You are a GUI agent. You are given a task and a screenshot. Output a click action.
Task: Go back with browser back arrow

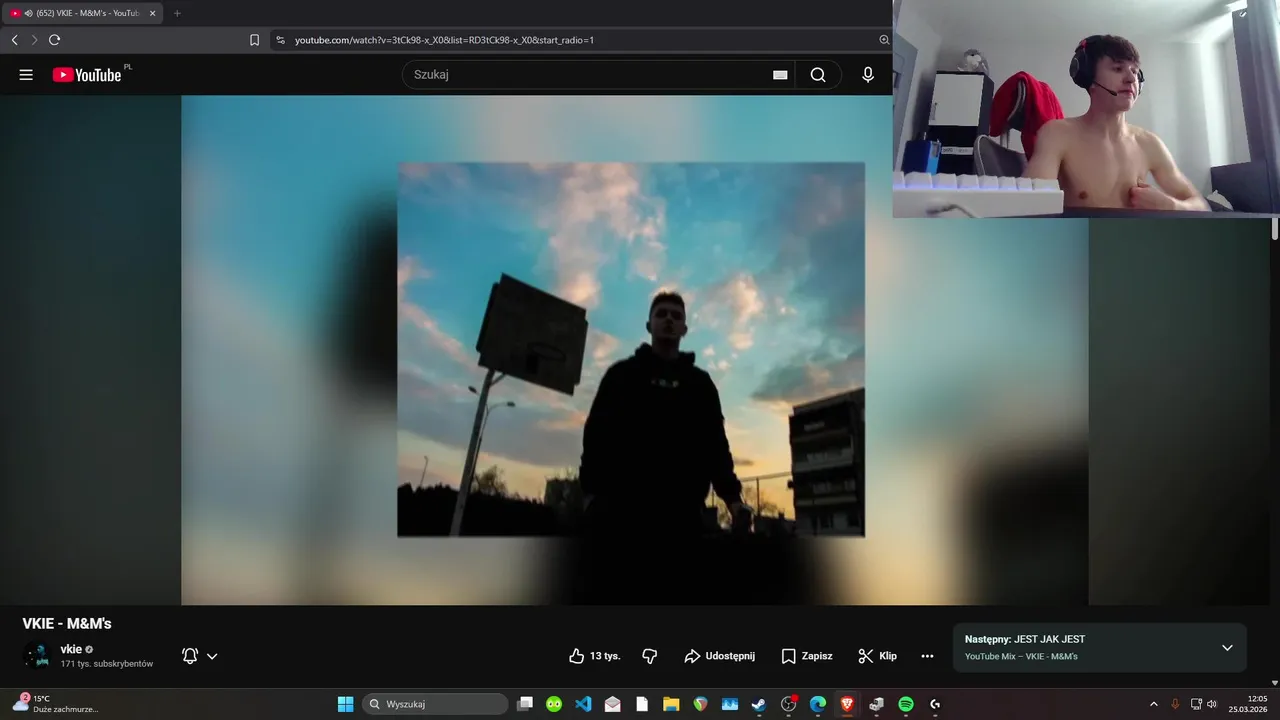(x=14, y=40)
